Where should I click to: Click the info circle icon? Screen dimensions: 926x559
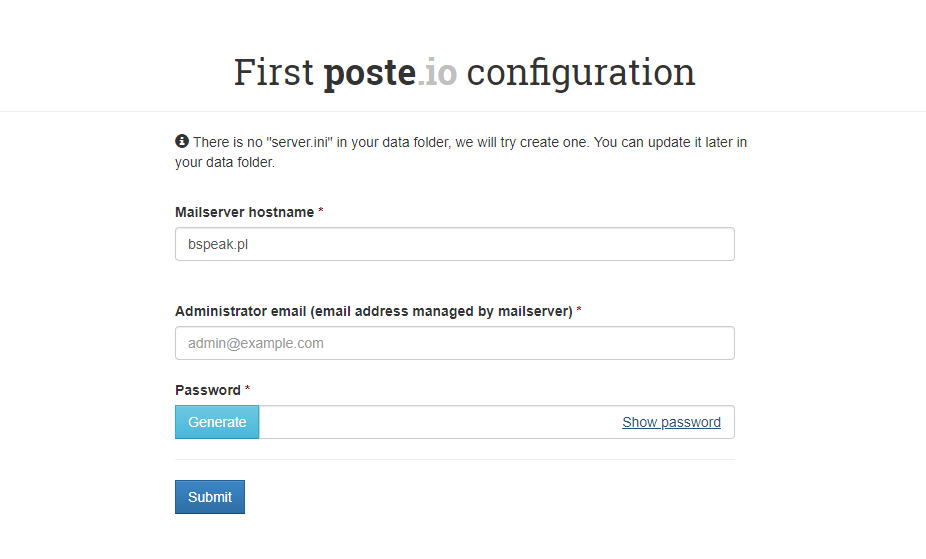click(x=182, y=142)
